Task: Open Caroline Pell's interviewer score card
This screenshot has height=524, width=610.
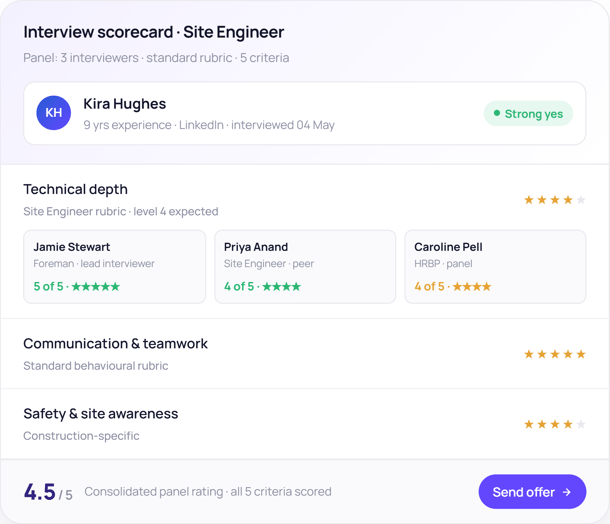Action: pos(495,266)
